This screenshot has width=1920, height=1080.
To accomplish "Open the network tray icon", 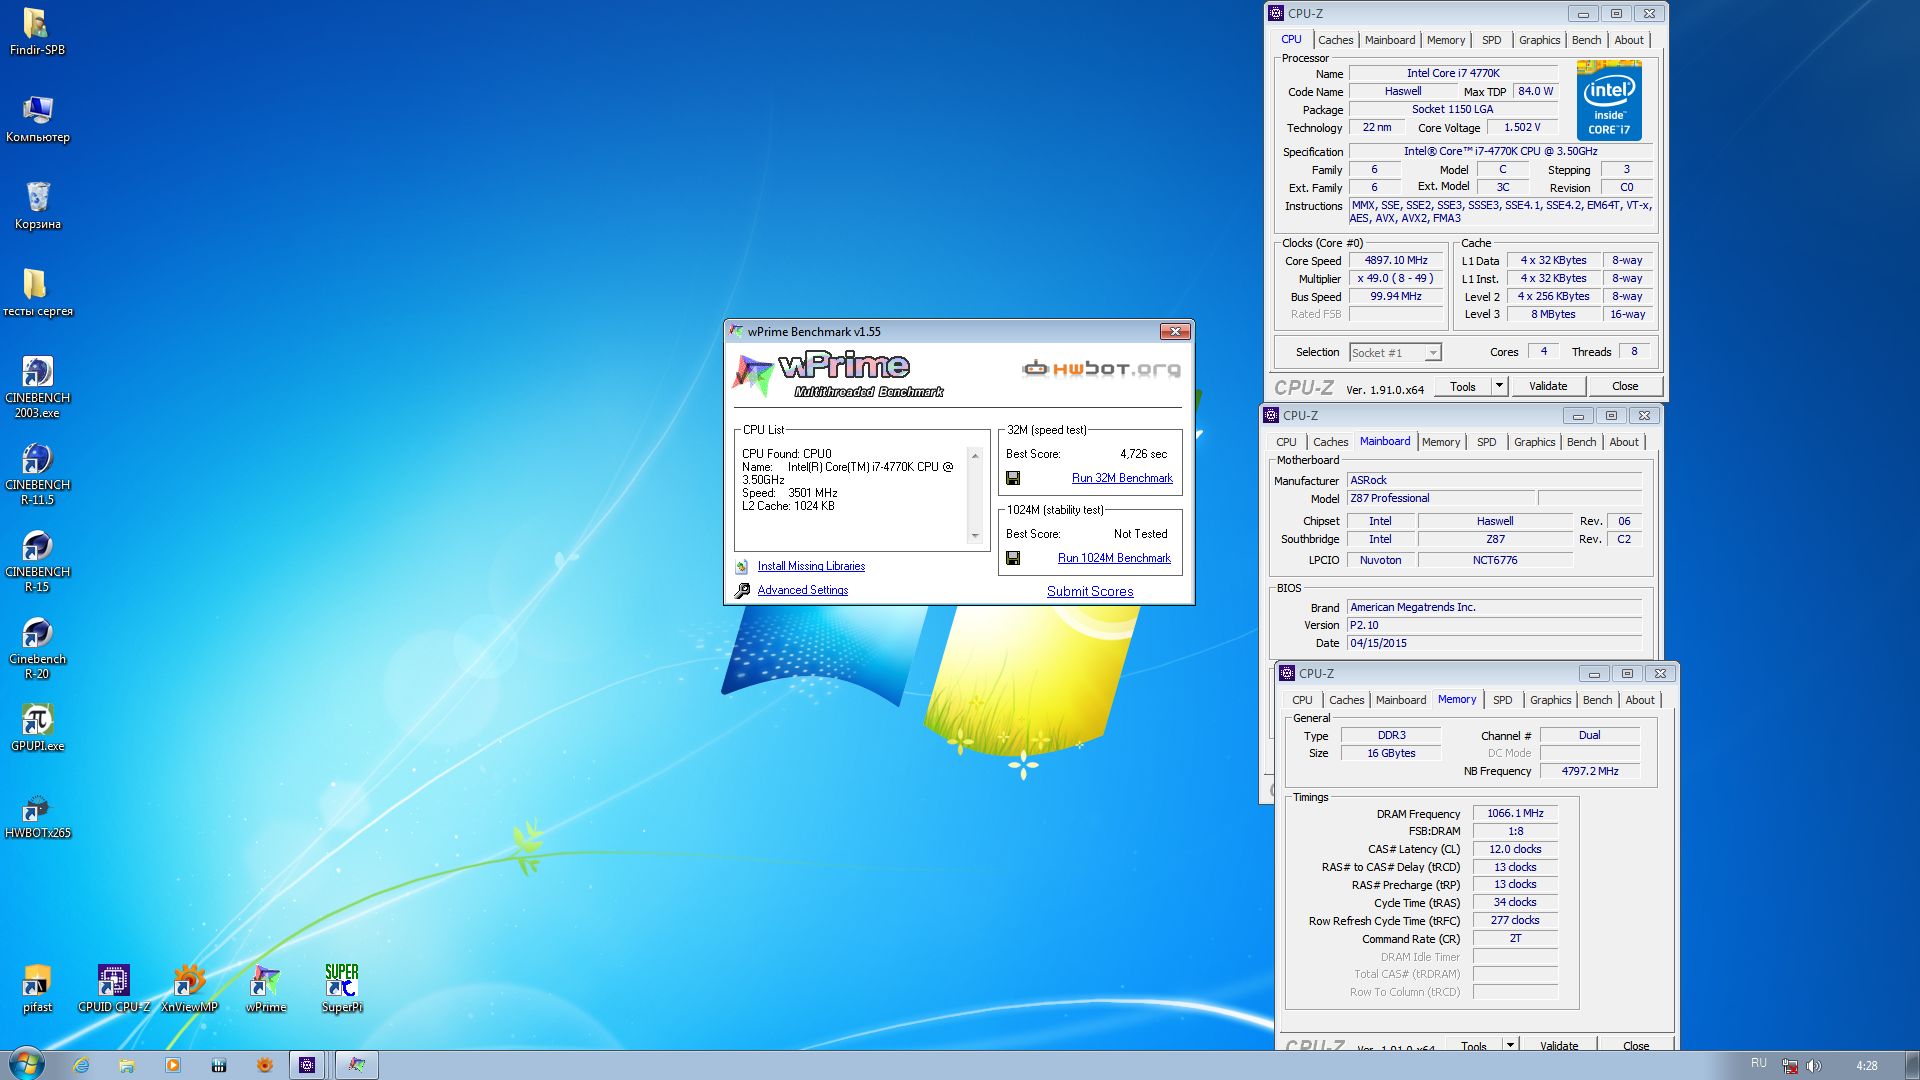I will [1790, 1065].
